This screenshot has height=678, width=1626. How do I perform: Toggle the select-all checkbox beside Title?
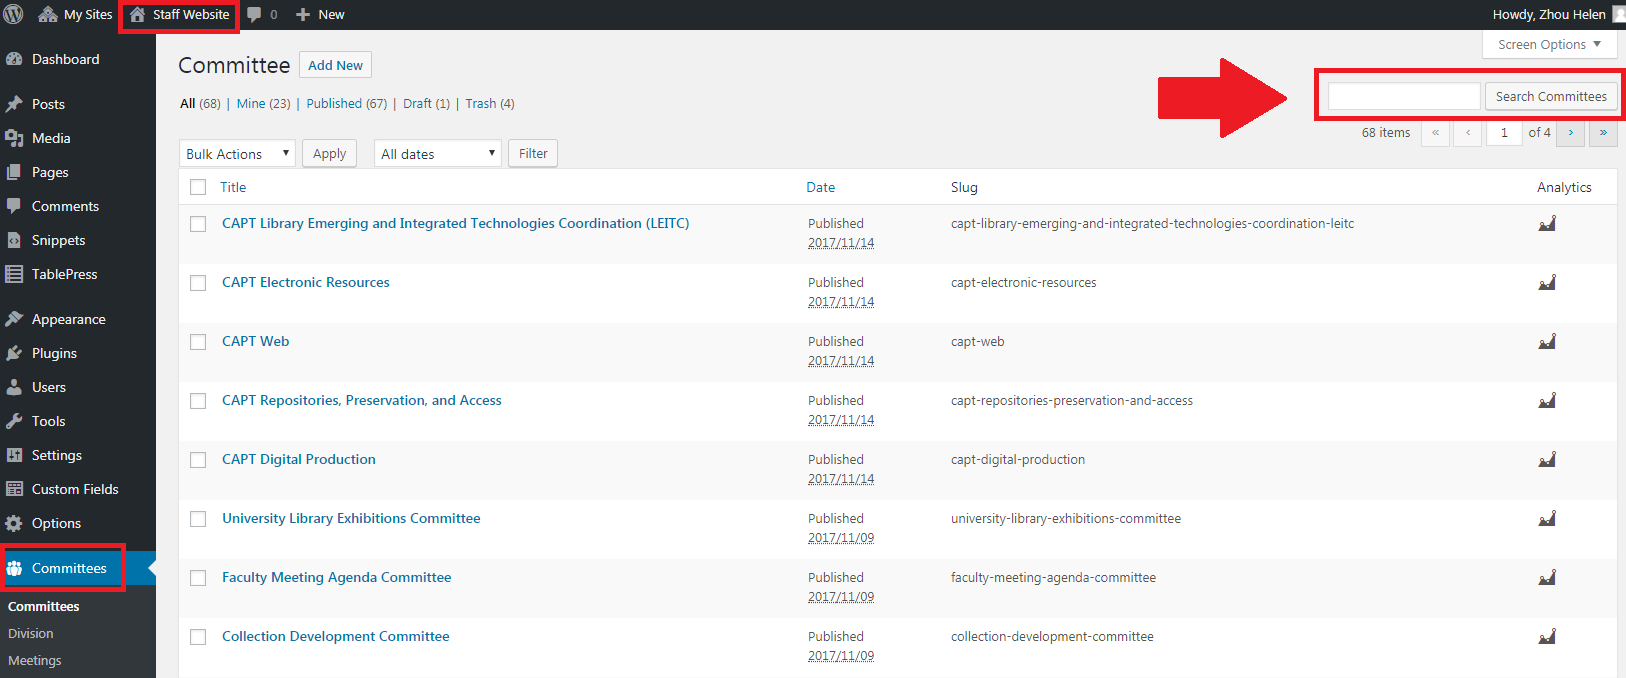coord(198,187)
